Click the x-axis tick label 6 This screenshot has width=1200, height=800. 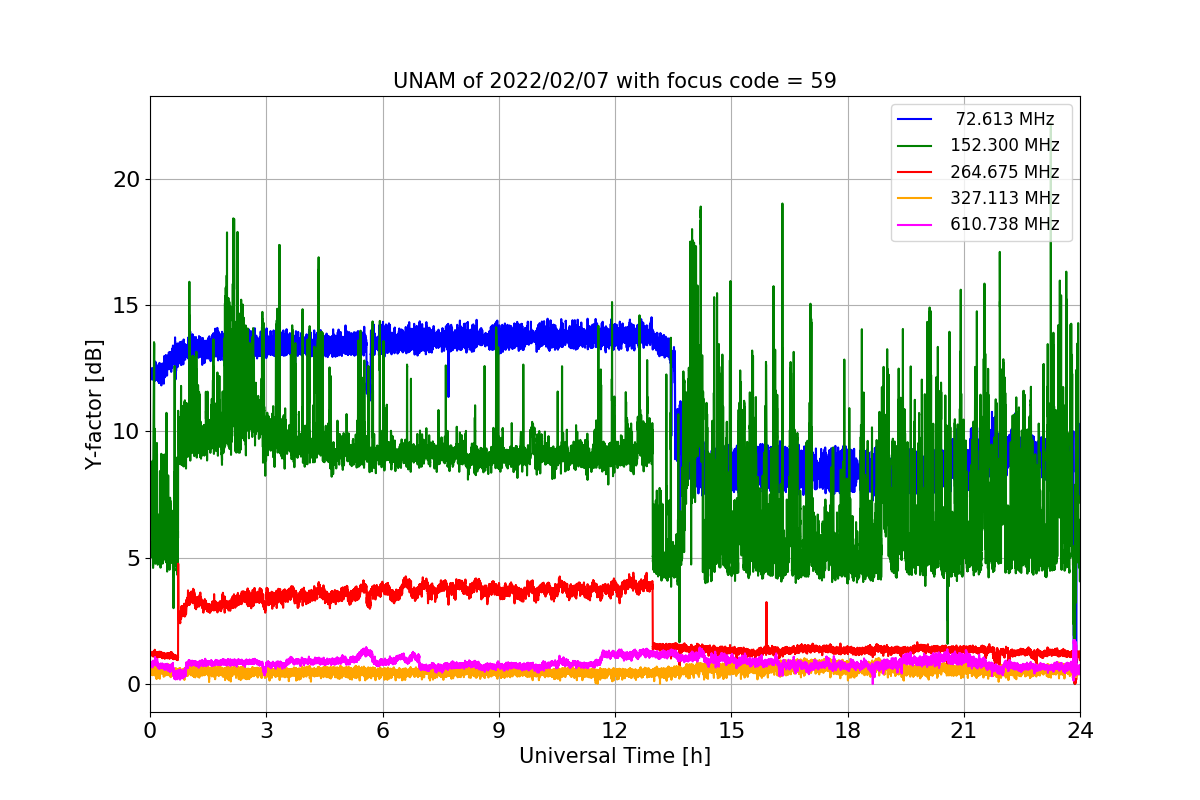pyautogui.click(x=382, y=730)
